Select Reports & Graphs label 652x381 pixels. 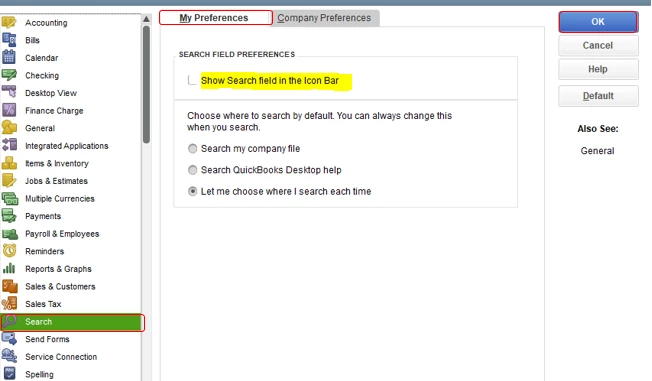click(x=58, y=269)
